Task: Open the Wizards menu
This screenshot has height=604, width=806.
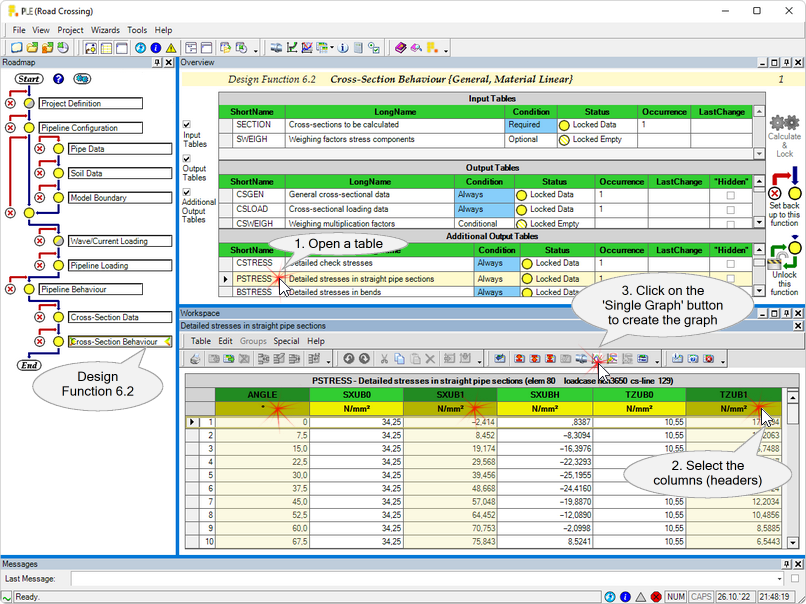Action: pos(105,30)
